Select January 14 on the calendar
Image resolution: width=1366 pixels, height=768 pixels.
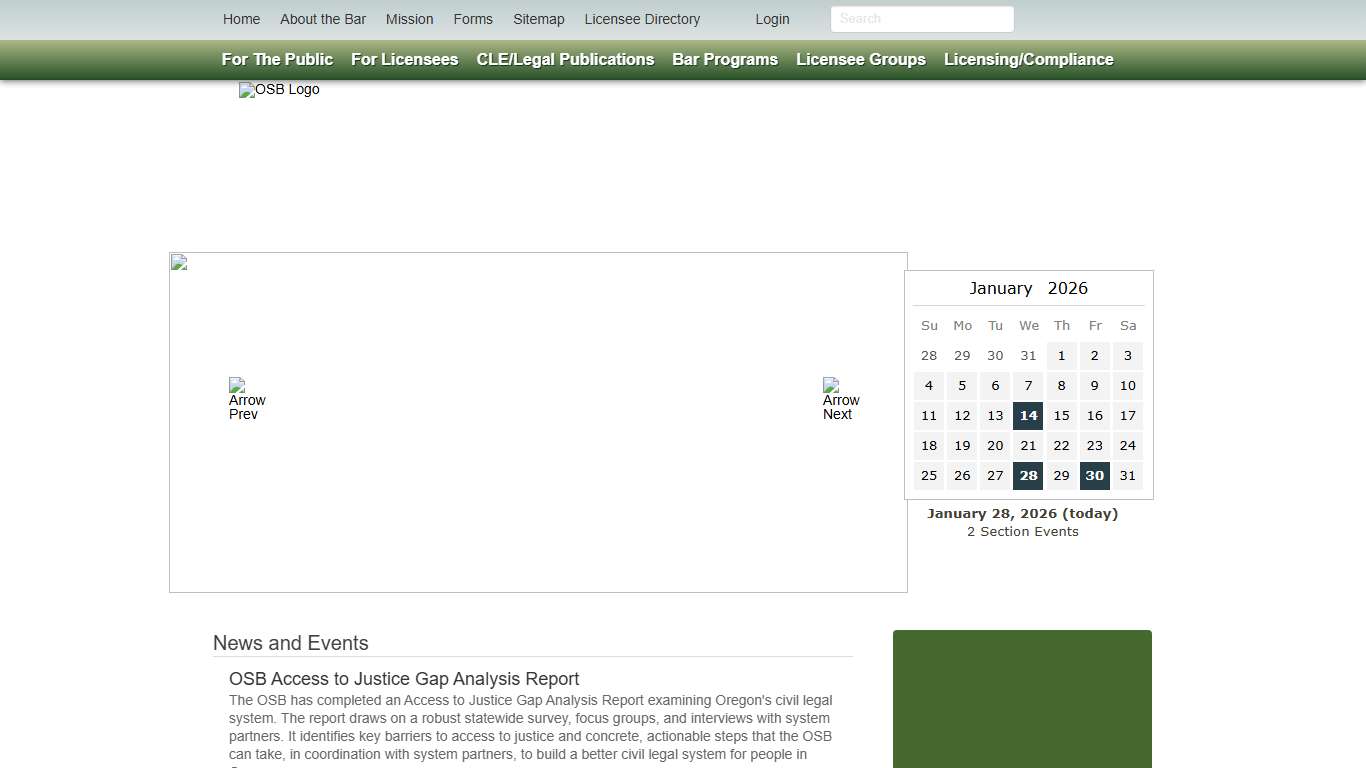[x=1028, y=415]
